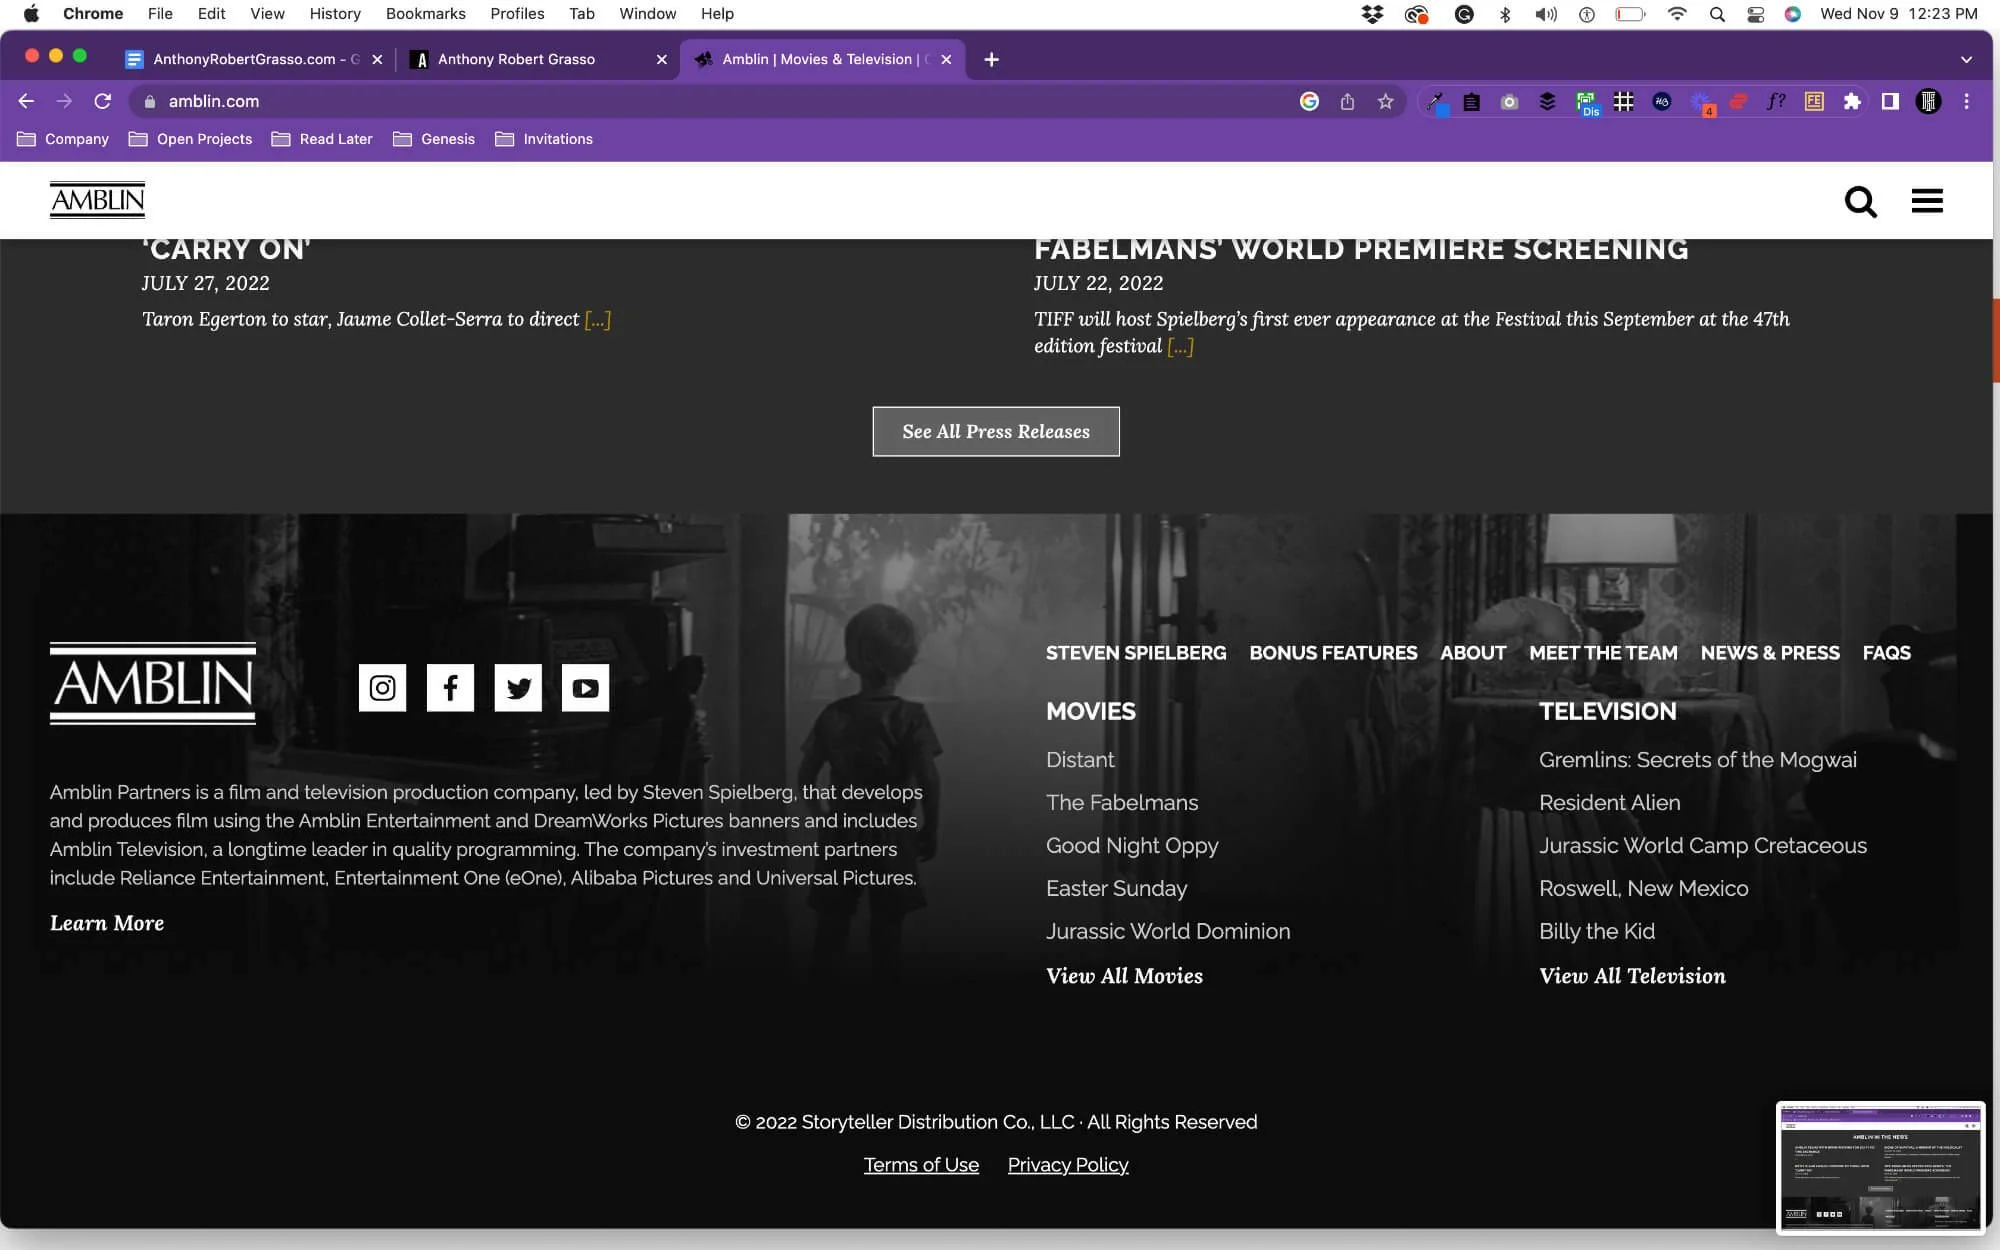Open the Privacy Policy link
This screenshot has width=2000, height=1250.
click(1067, 1165)
